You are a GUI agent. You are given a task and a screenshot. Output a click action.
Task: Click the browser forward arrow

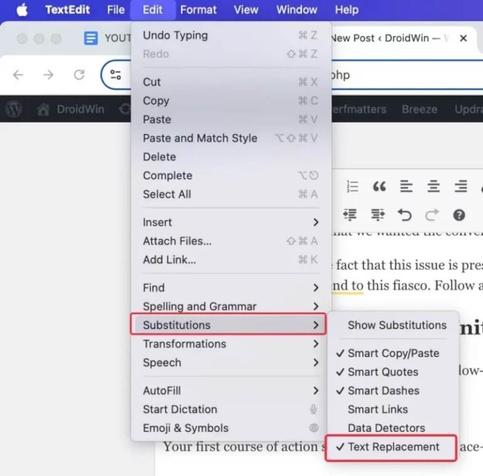tap(48, 75)
